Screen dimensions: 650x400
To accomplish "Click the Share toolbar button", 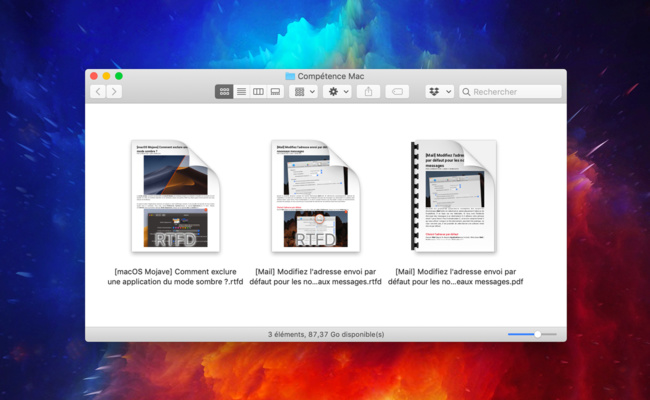I will pos(368,91).
